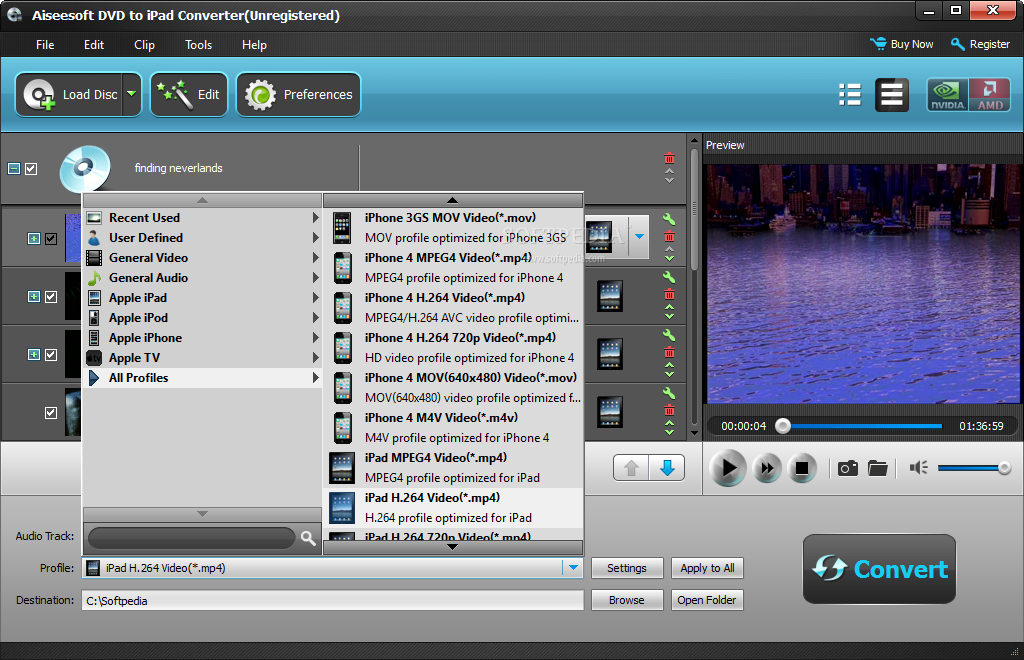
Task: Click the profile search magnifier icon
Action: click(308, 538)
